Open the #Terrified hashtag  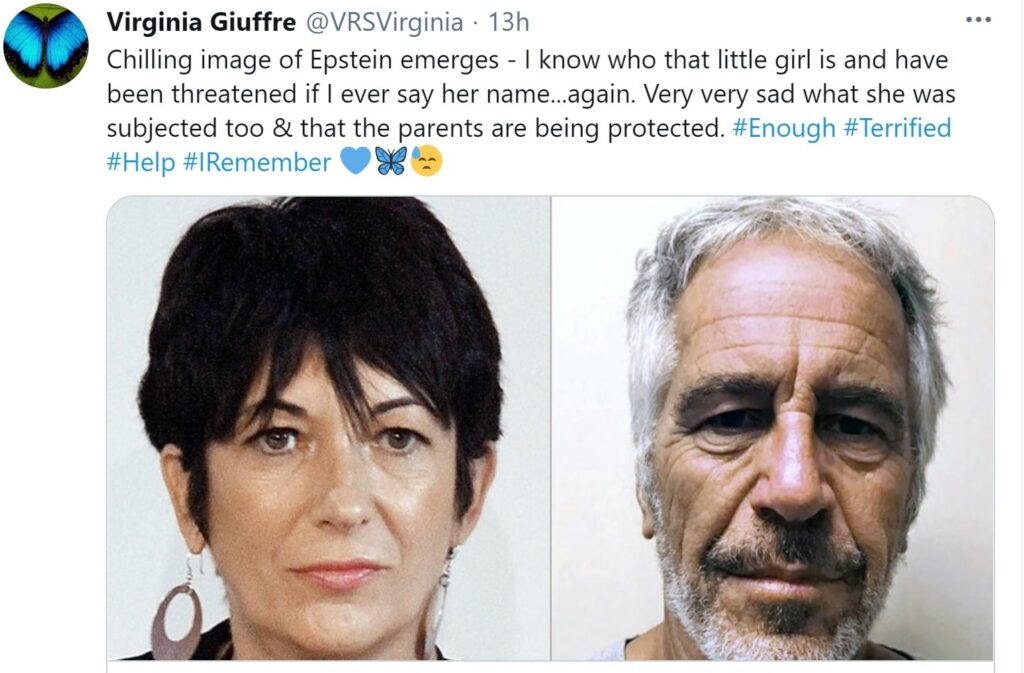point(897,128)
